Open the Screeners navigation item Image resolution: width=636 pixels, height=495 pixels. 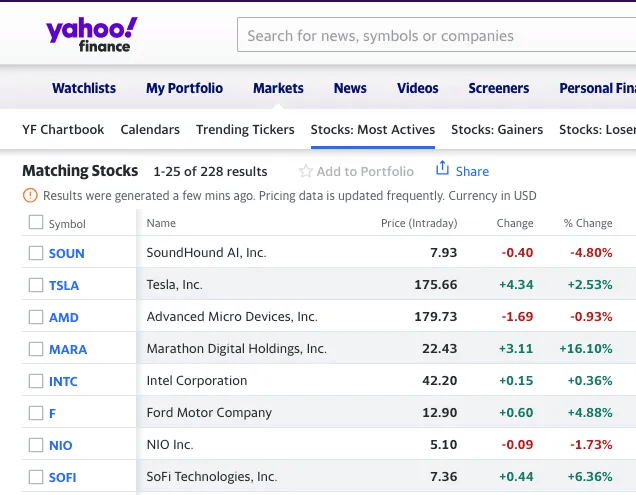[498, 88]
